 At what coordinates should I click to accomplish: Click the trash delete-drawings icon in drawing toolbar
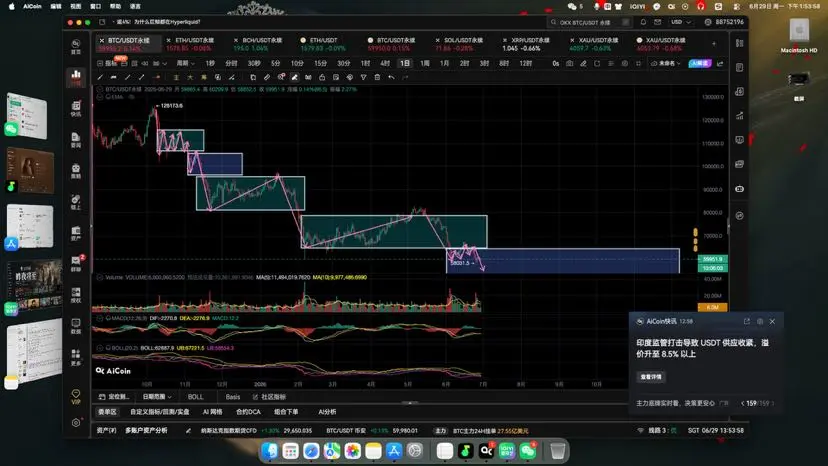(x=377, y=77)
